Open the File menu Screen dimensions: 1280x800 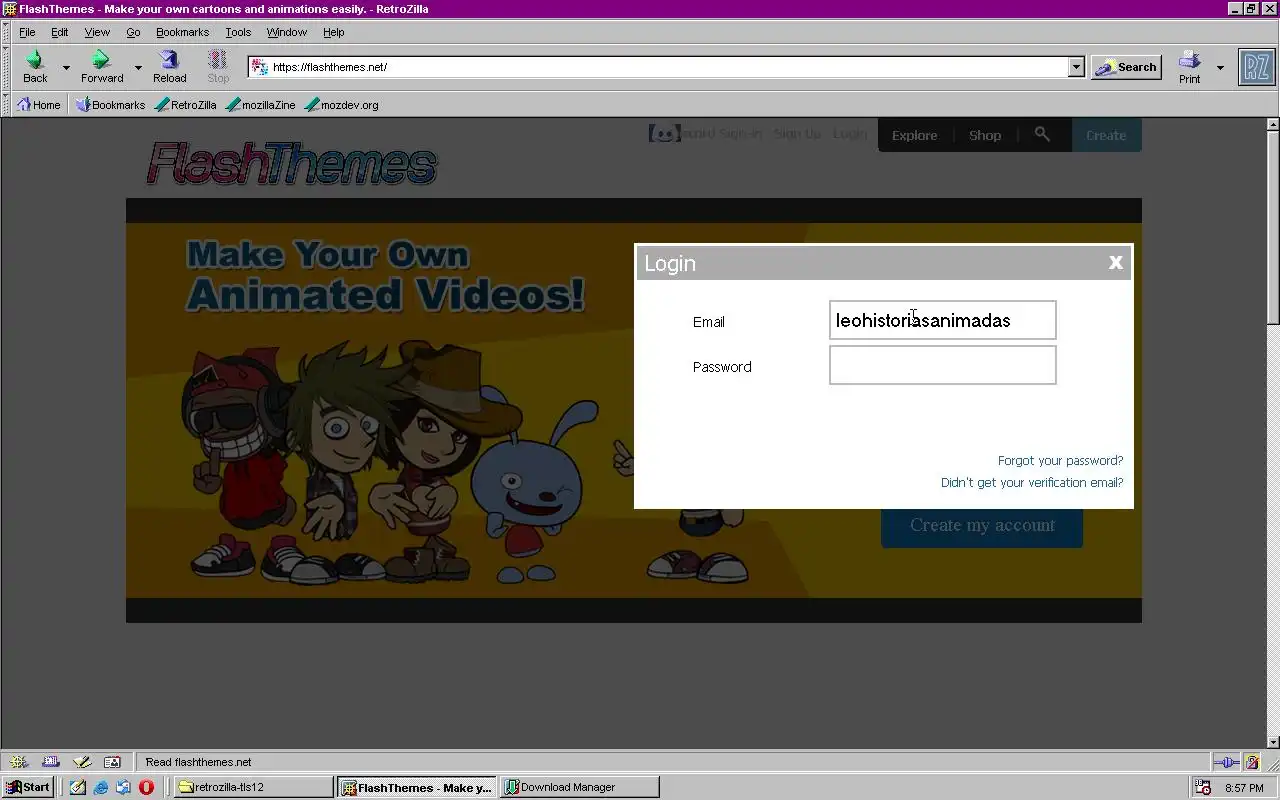point(27,32)
